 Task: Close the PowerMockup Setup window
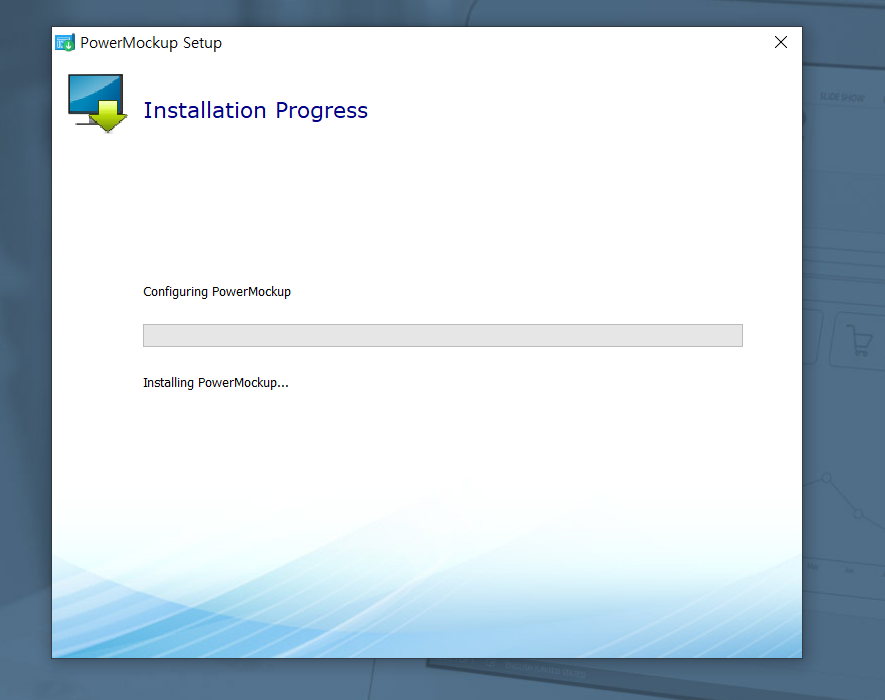[x=781, y=42]
